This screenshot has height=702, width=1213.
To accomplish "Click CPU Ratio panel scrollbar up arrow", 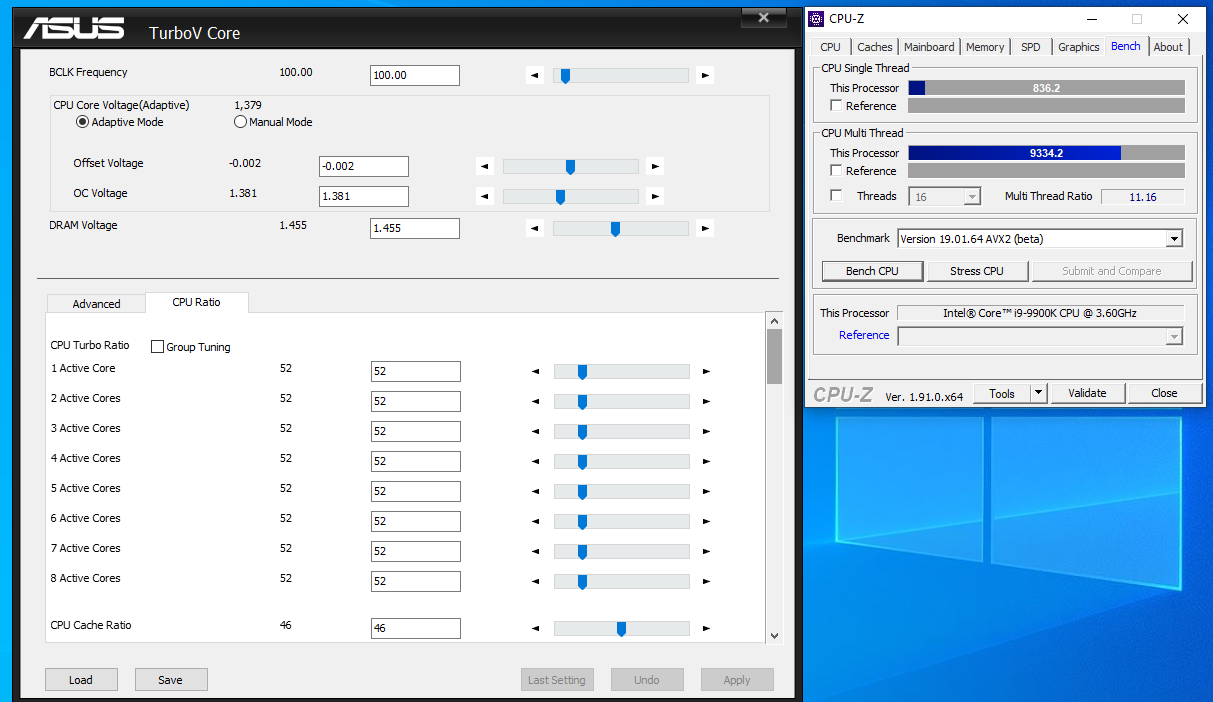I will click(x=774, y=320).
